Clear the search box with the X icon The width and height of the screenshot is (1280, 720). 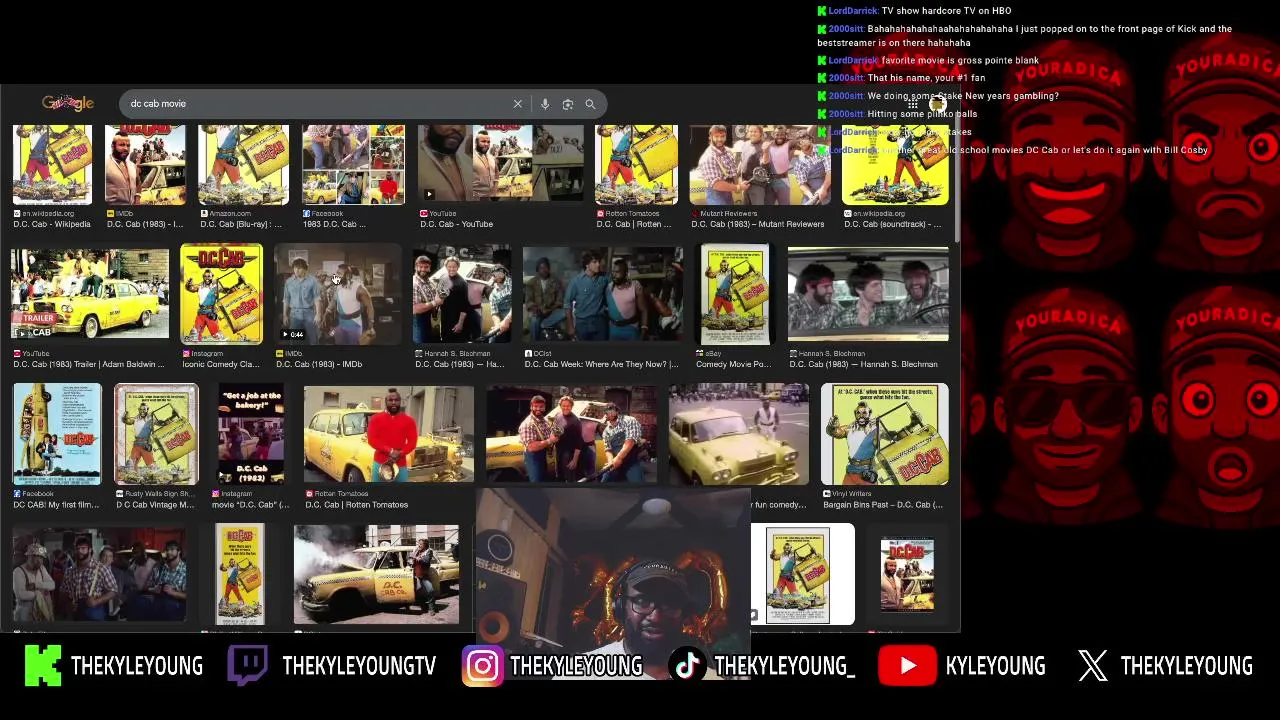click(x=517, y=104)
